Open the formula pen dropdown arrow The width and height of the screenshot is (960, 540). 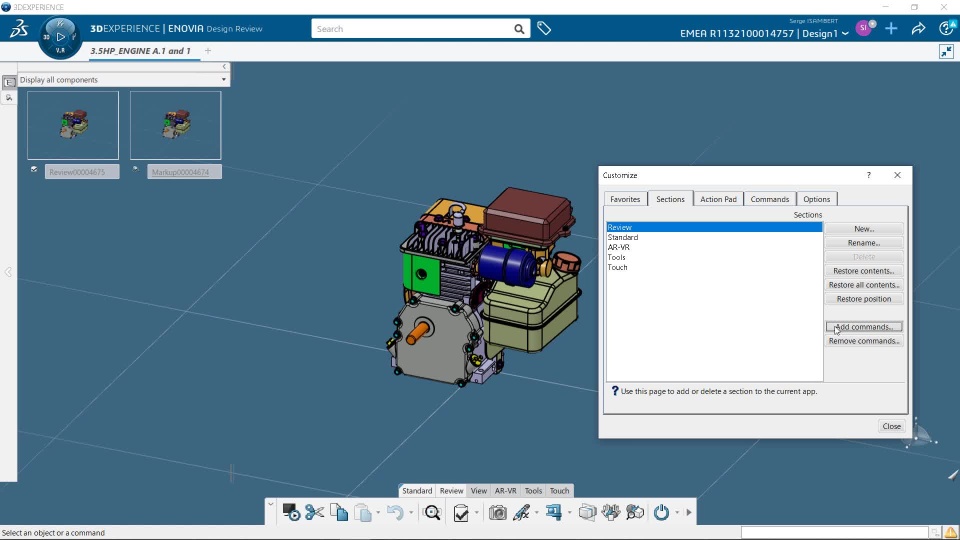[536, 512]
